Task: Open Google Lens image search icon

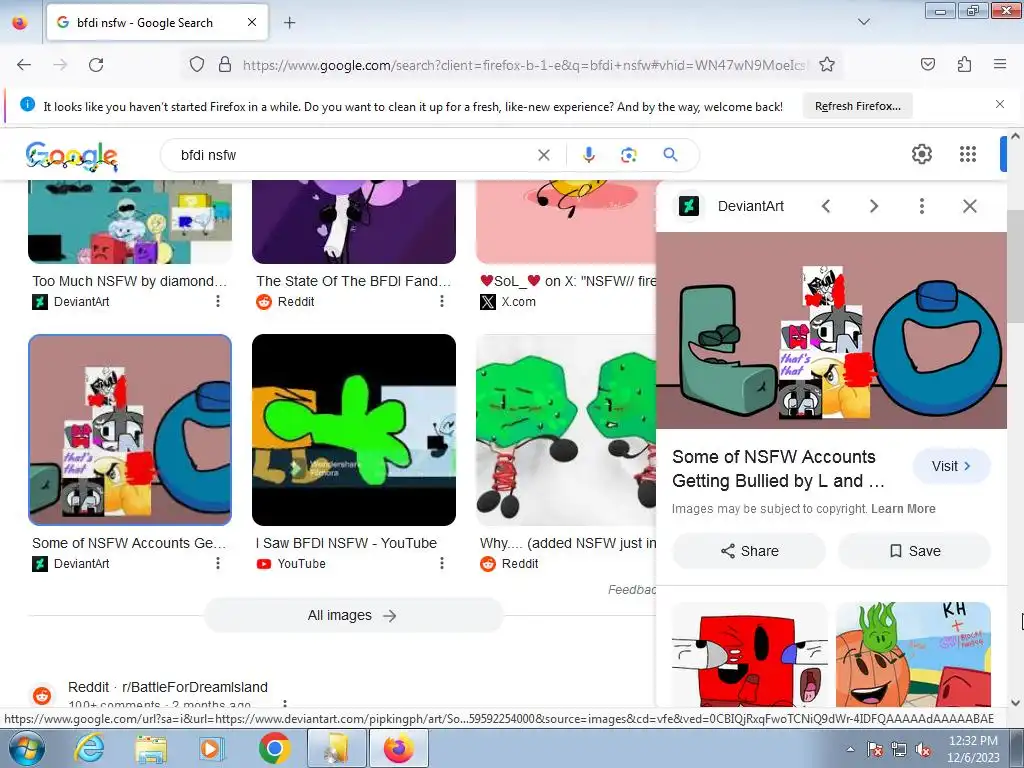Action: click(x=628, y=155)
